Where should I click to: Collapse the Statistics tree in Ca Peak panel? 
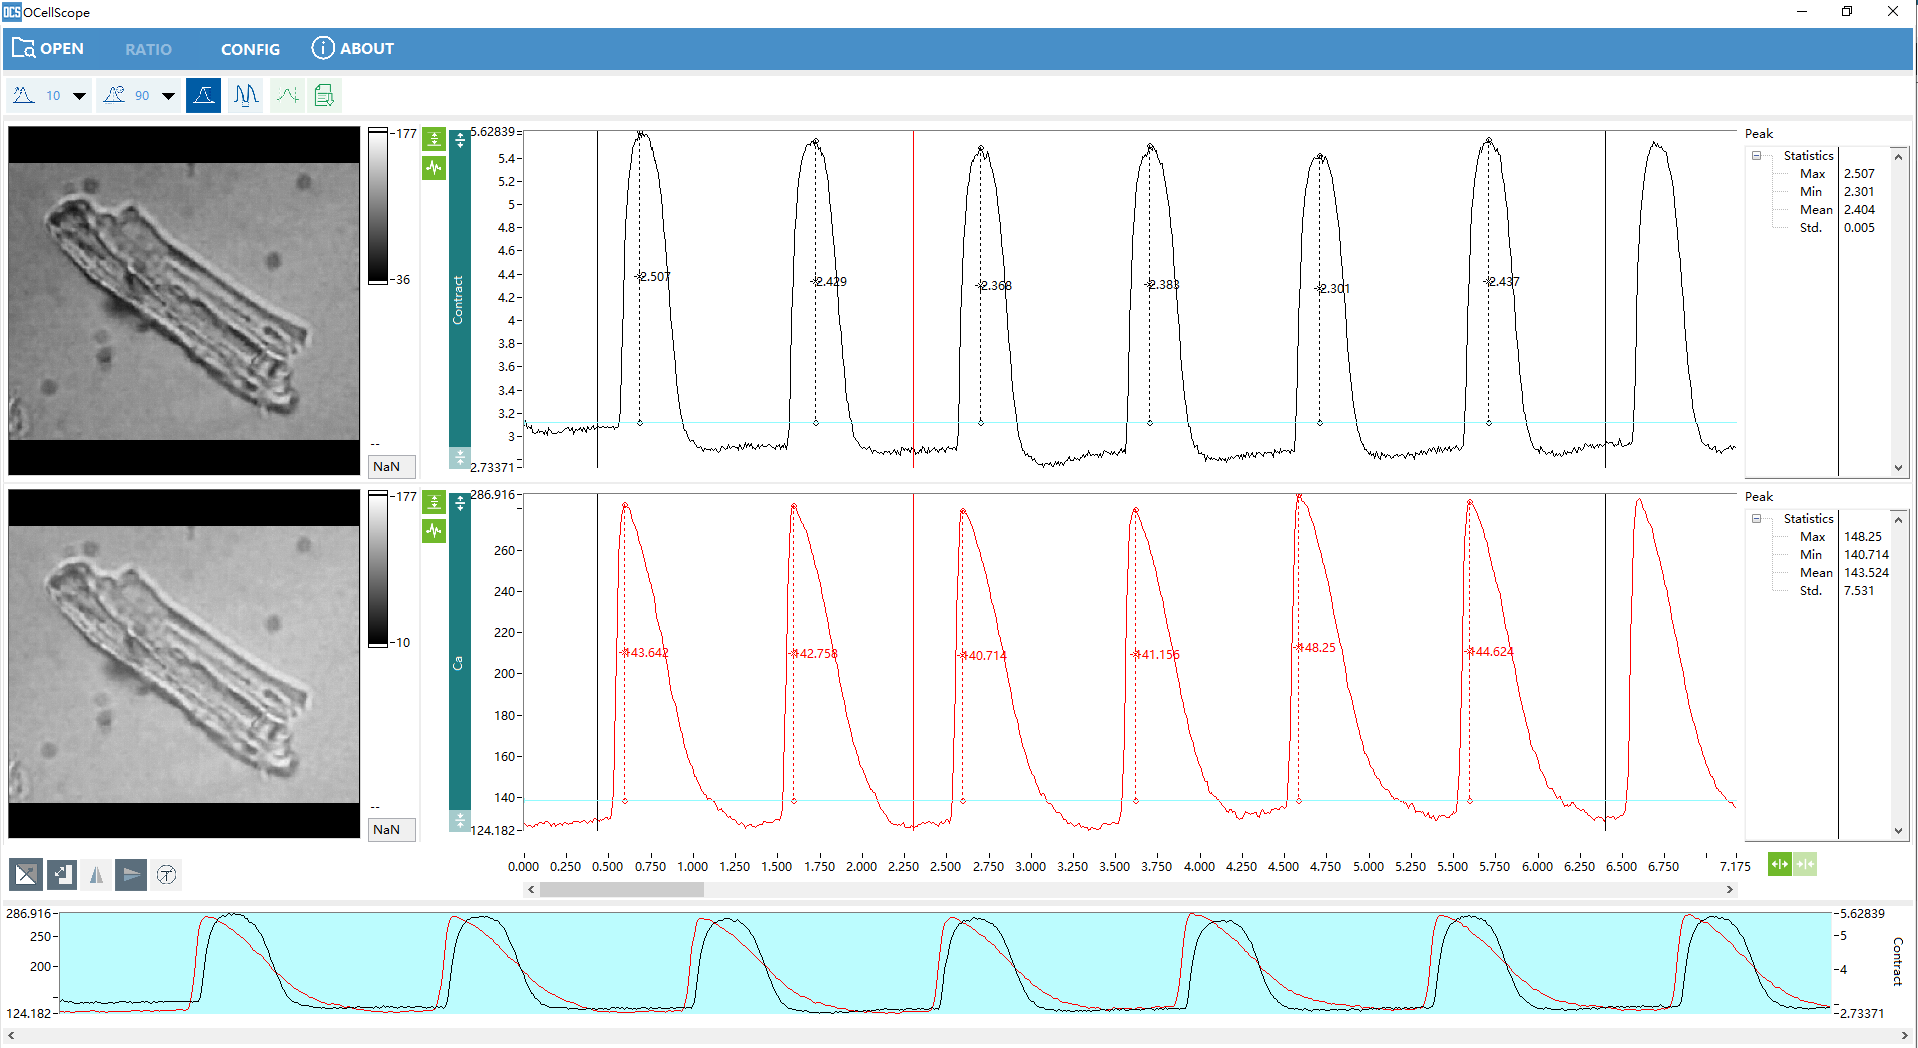1756,519
